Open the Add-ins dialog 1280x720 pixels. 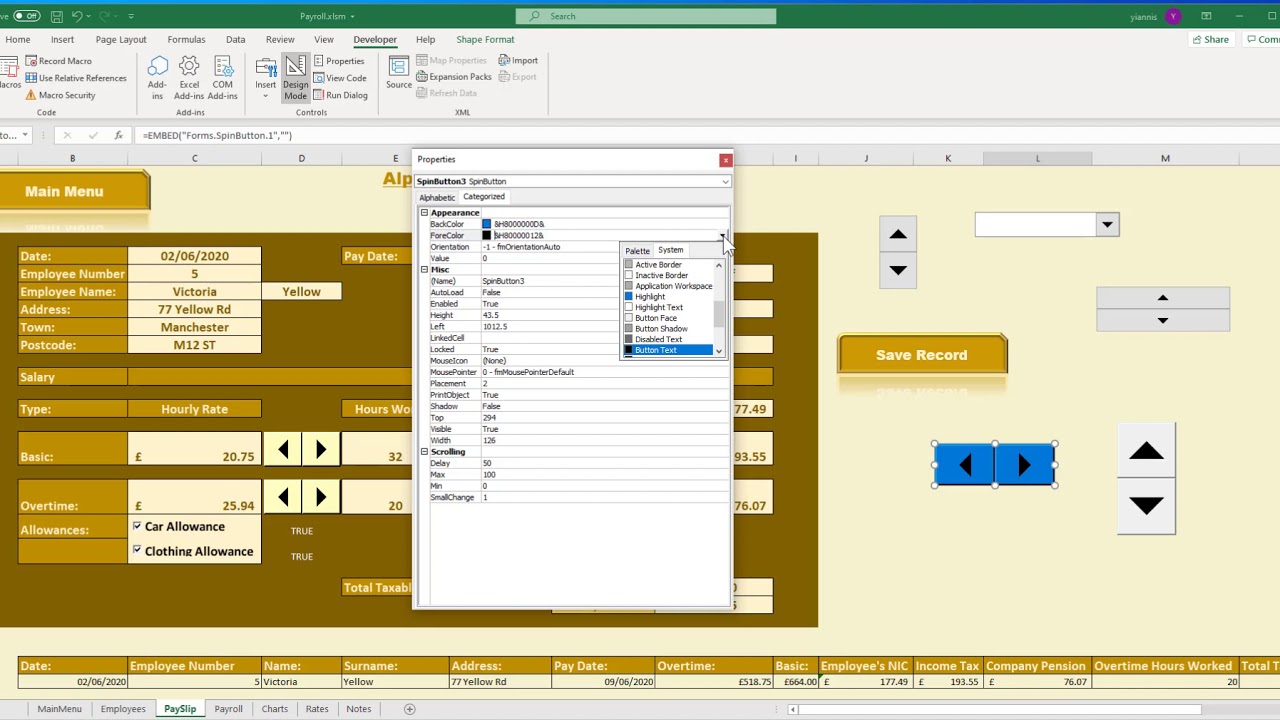point(157,78)
